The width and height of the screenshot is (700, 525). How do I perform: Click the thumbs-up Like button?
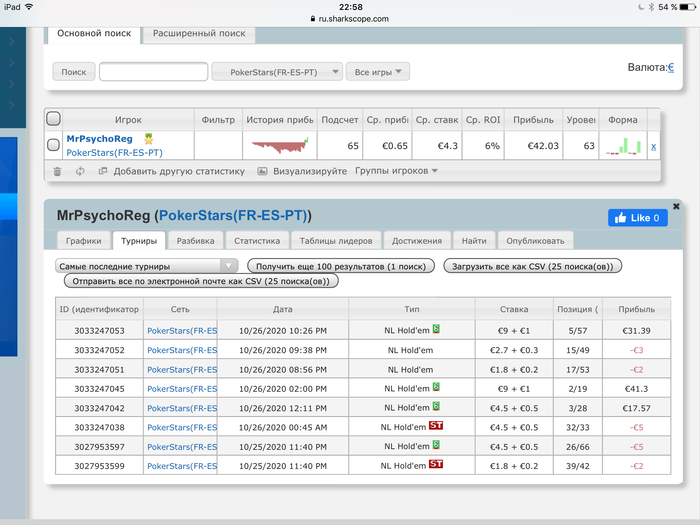pos(638,218)
